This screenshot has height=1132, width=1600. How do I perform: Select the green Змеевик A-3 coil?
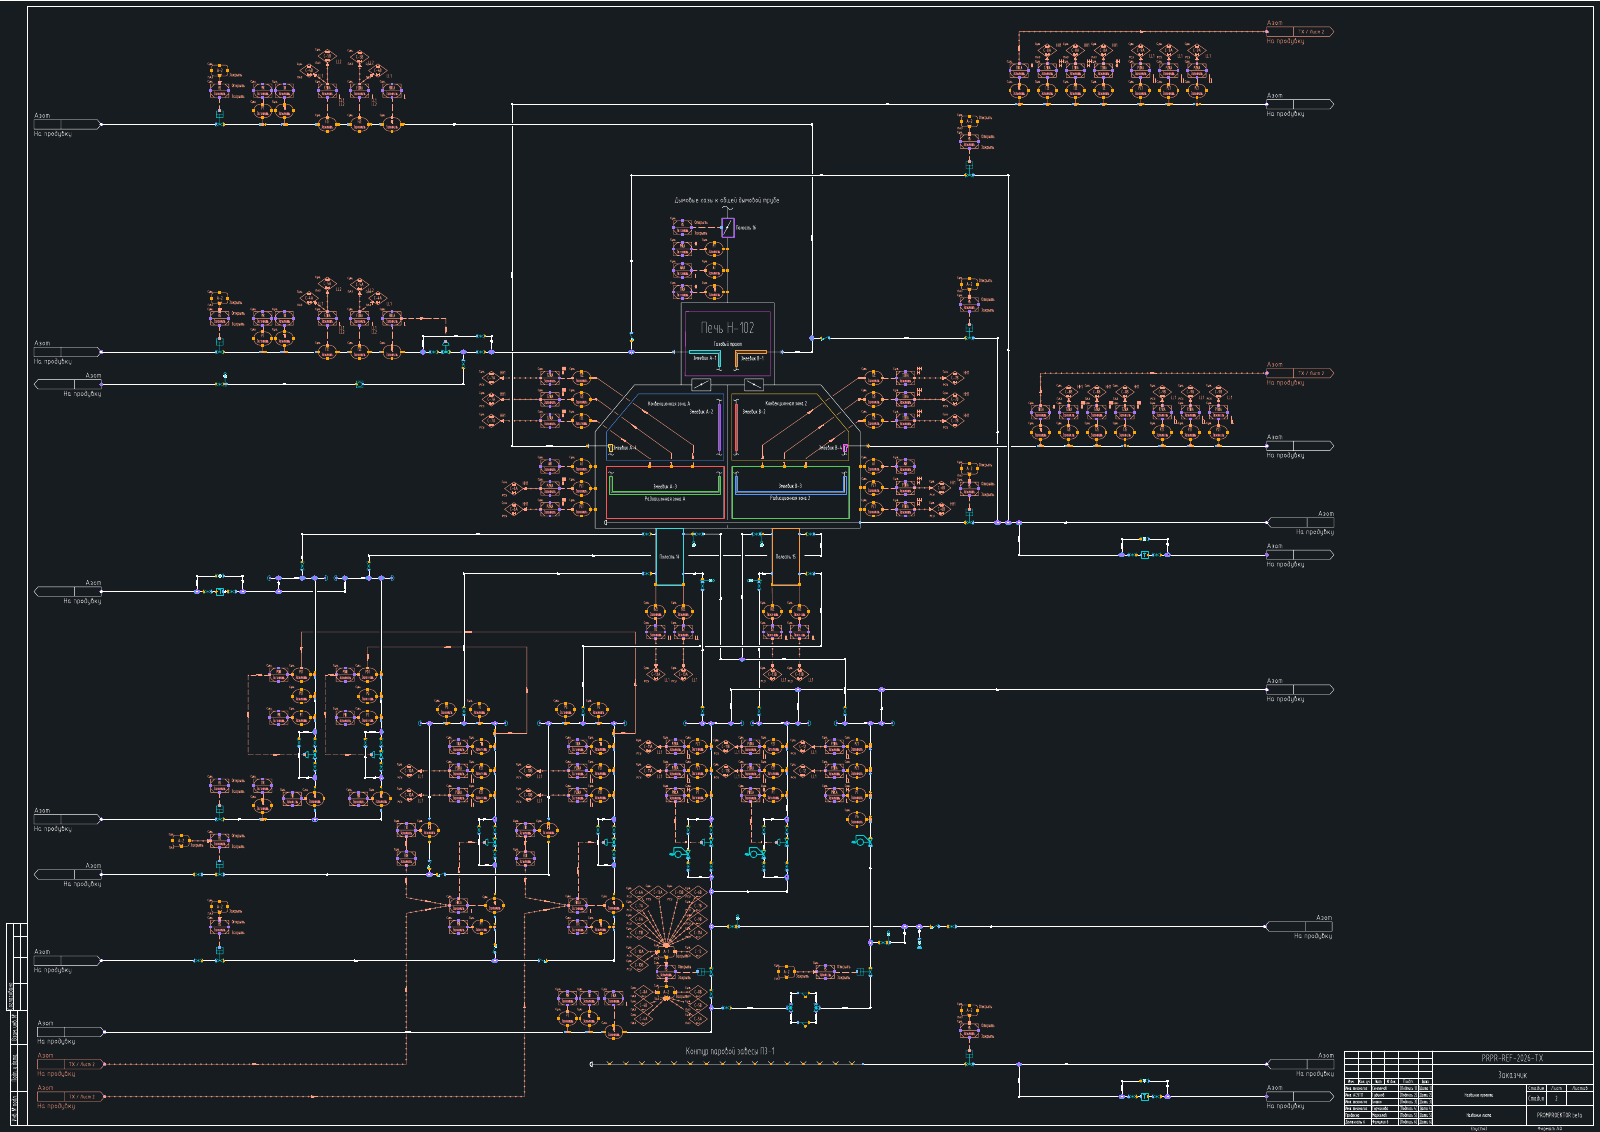click(665, 485)
